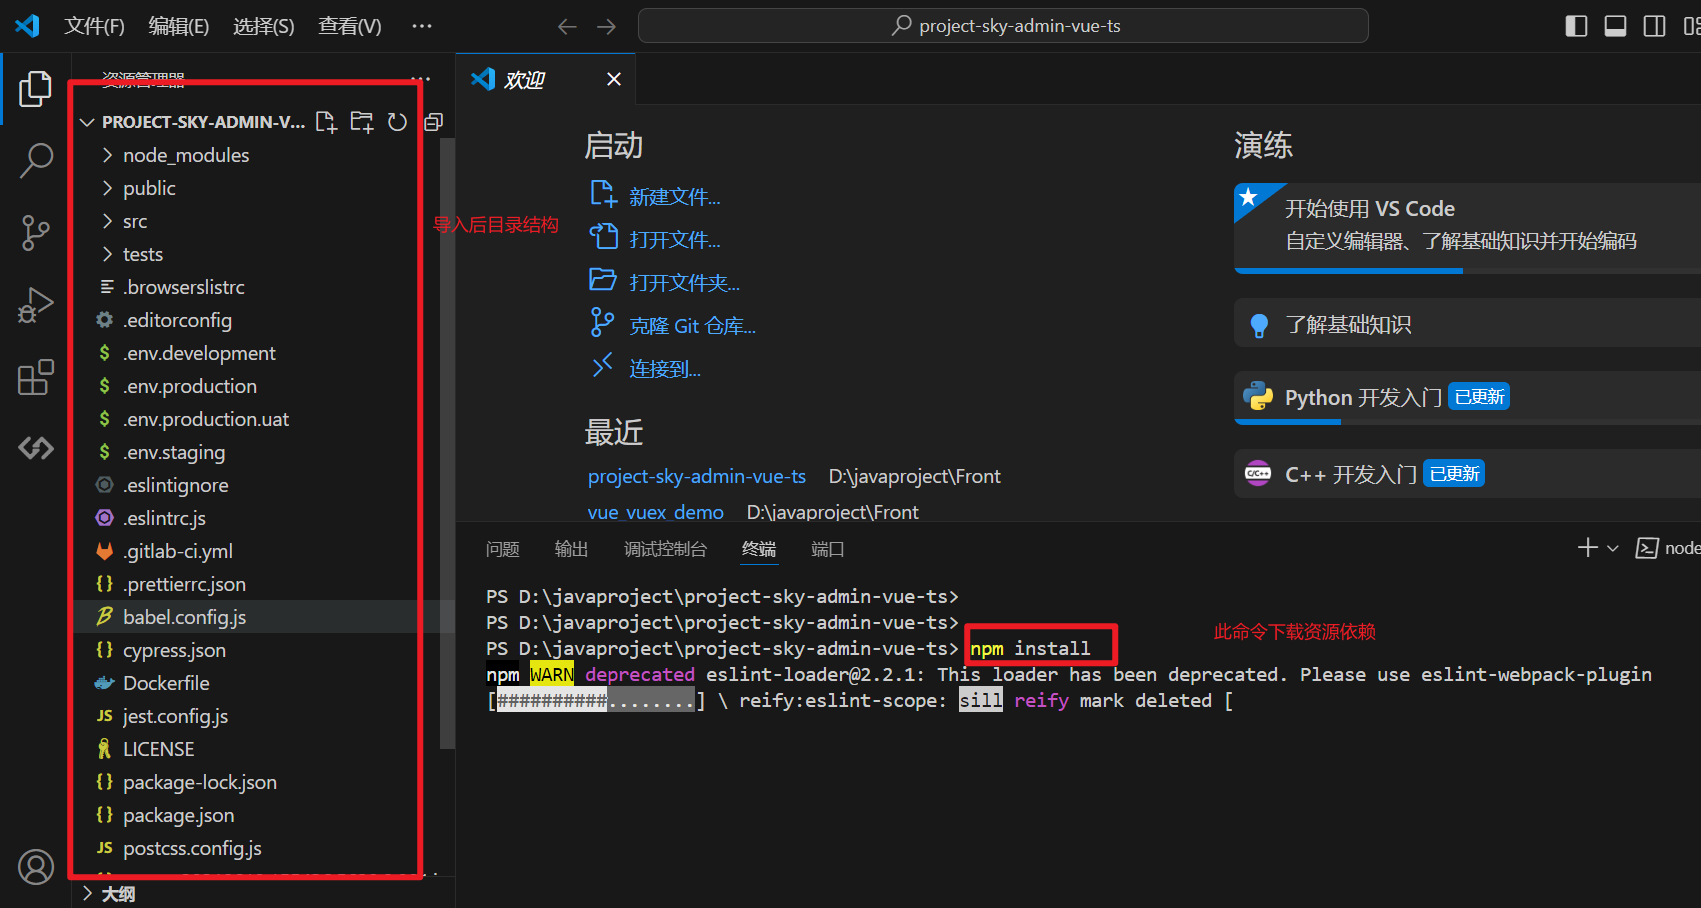Open the 开始使用 VS Code walkthrough

(1467, 227)
